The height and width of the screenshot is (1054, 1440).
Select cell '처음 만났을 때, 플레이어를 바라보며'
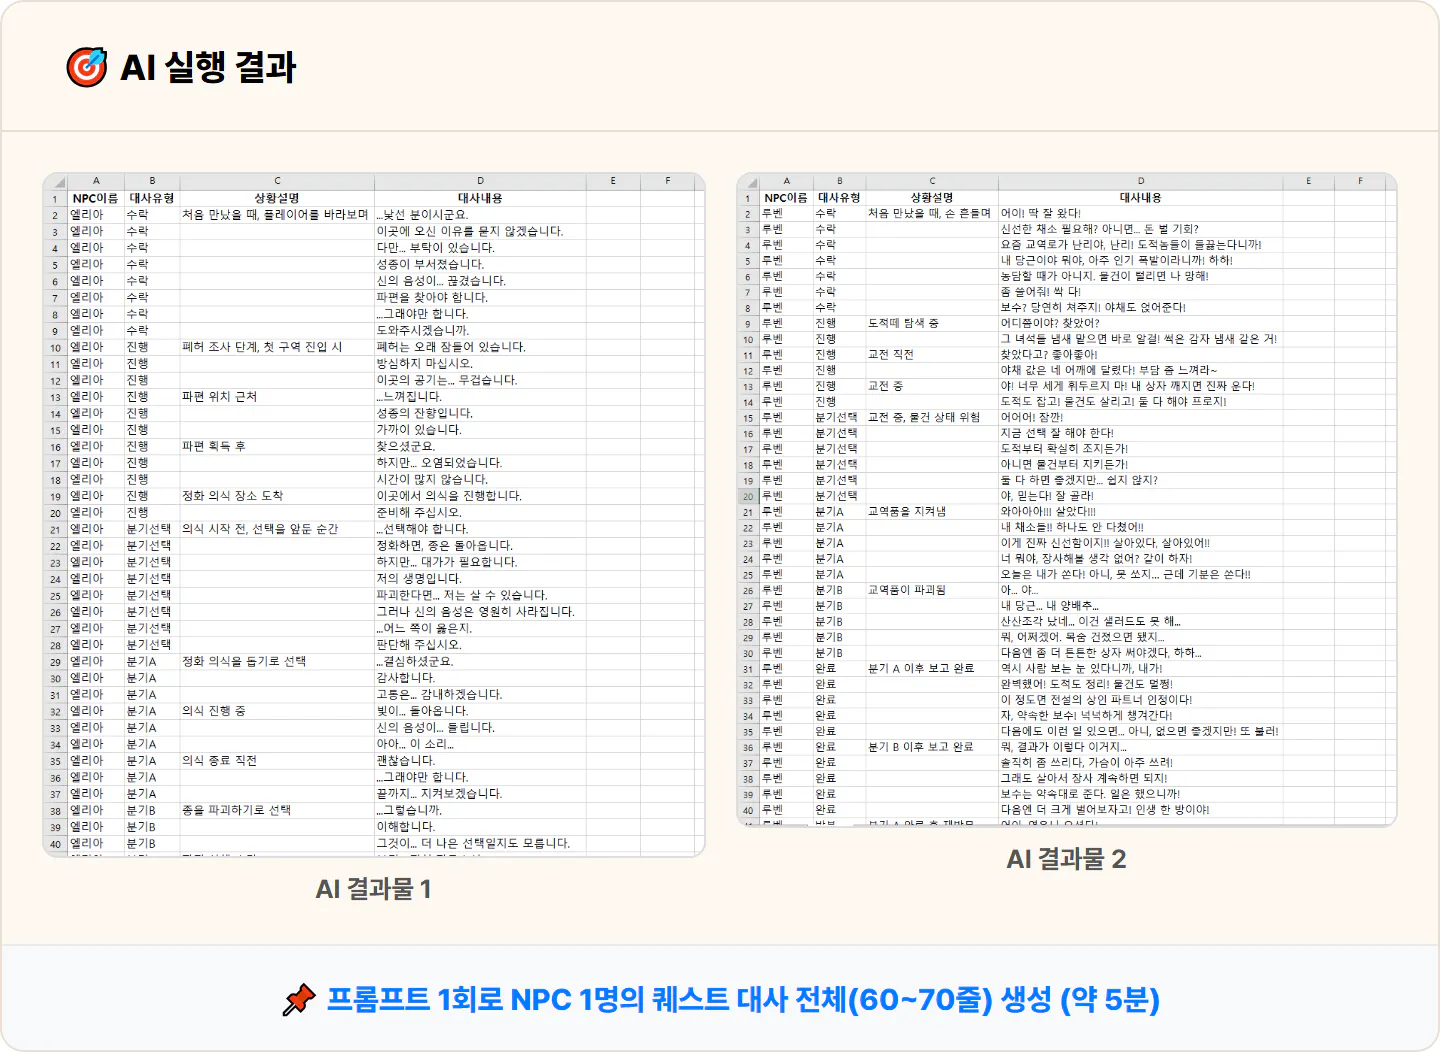pyautogui.click(x=277, y=214)
